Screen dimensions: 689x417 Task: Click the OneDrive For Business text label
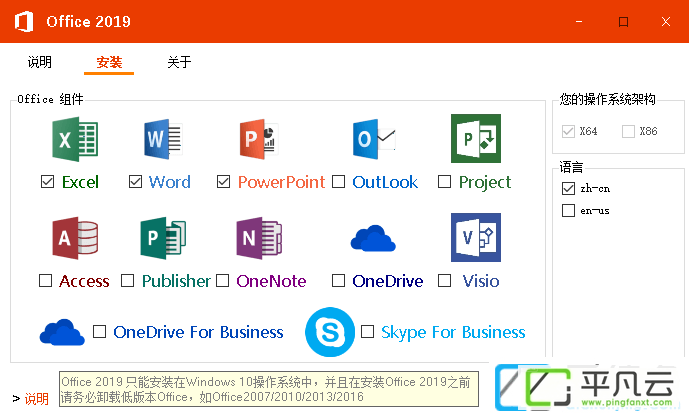click(x=198, y=332)
